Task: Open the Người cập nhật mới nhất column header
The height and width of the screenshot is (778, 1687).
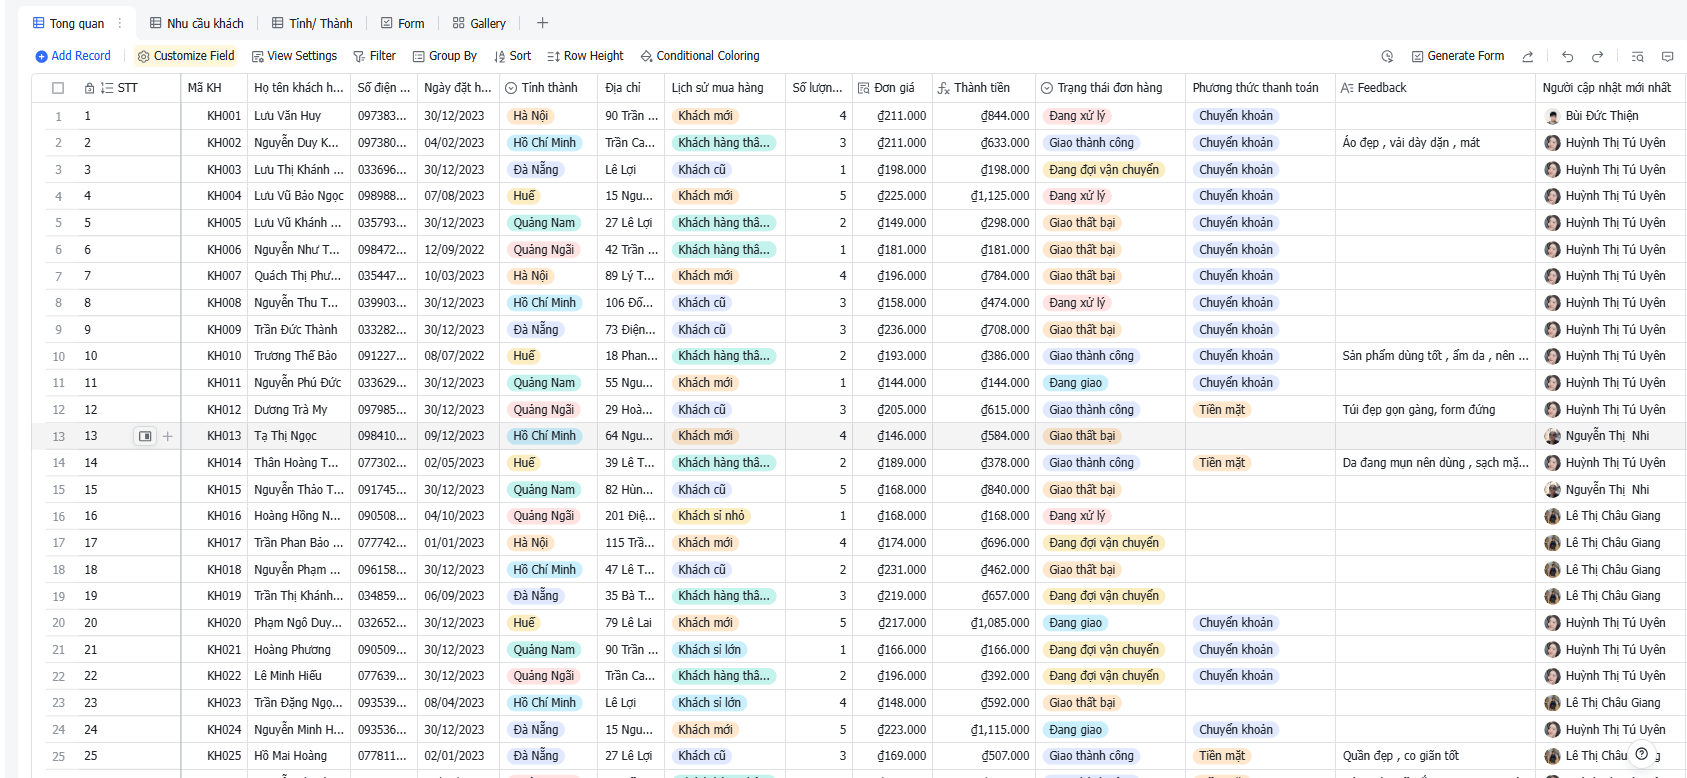Action: [1610, 88]
